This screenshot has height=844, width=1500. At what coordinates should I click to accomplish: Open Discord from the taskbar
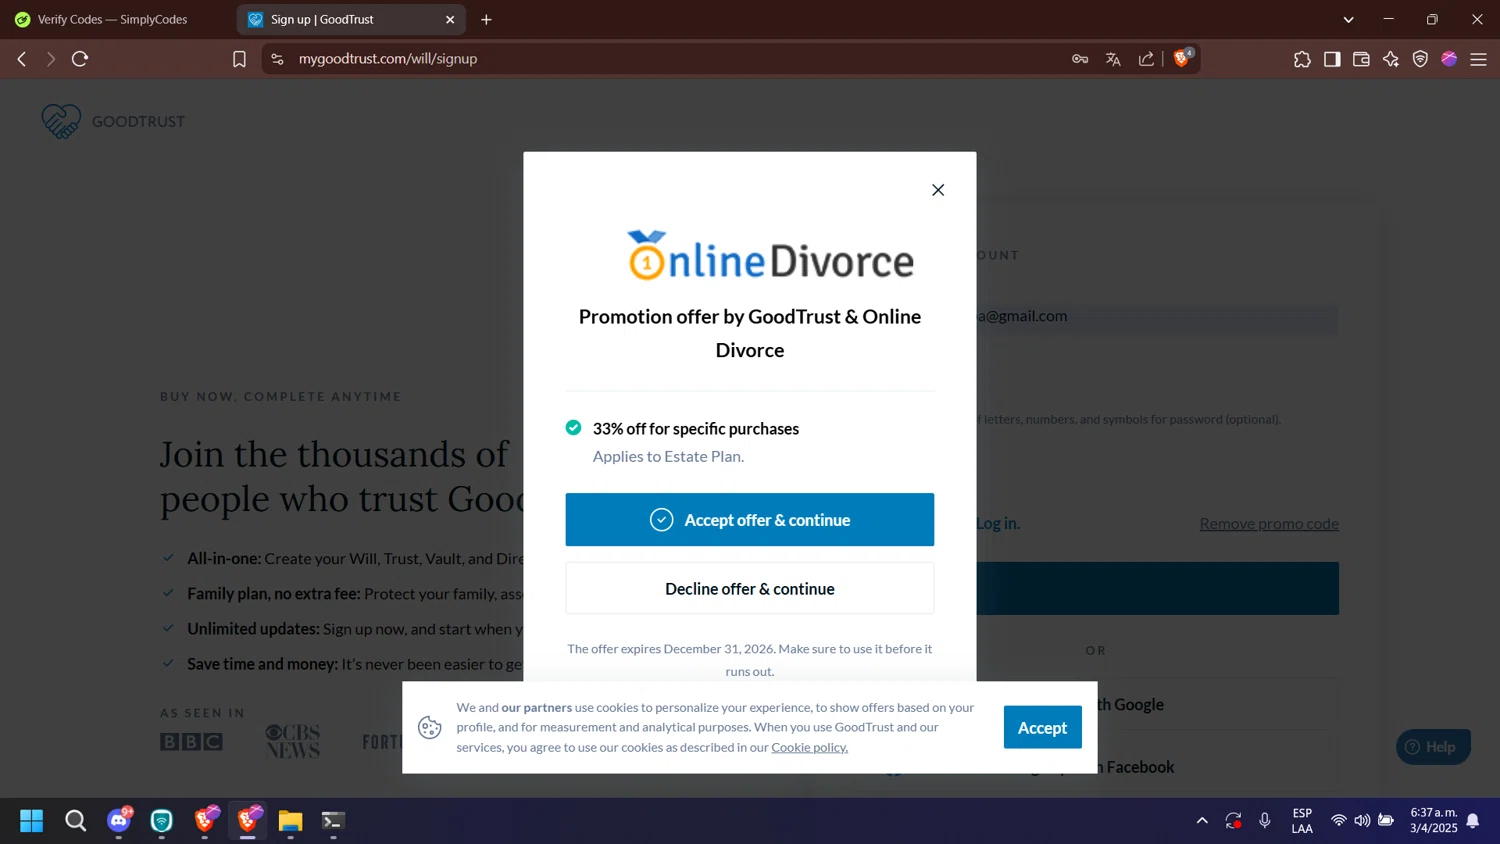(119, 821)
